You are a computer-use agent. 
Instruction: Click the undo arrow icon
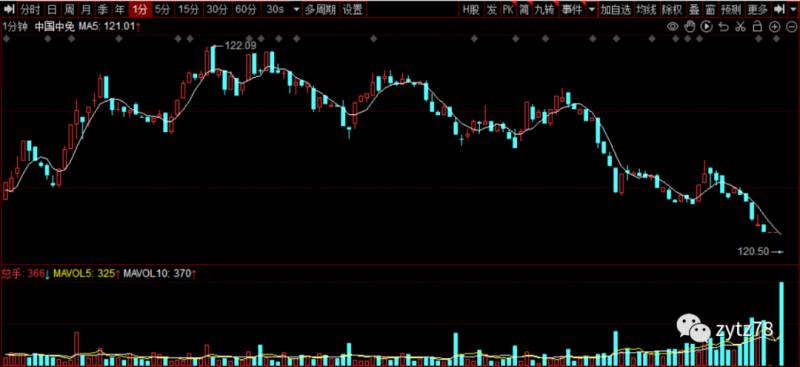723,27
